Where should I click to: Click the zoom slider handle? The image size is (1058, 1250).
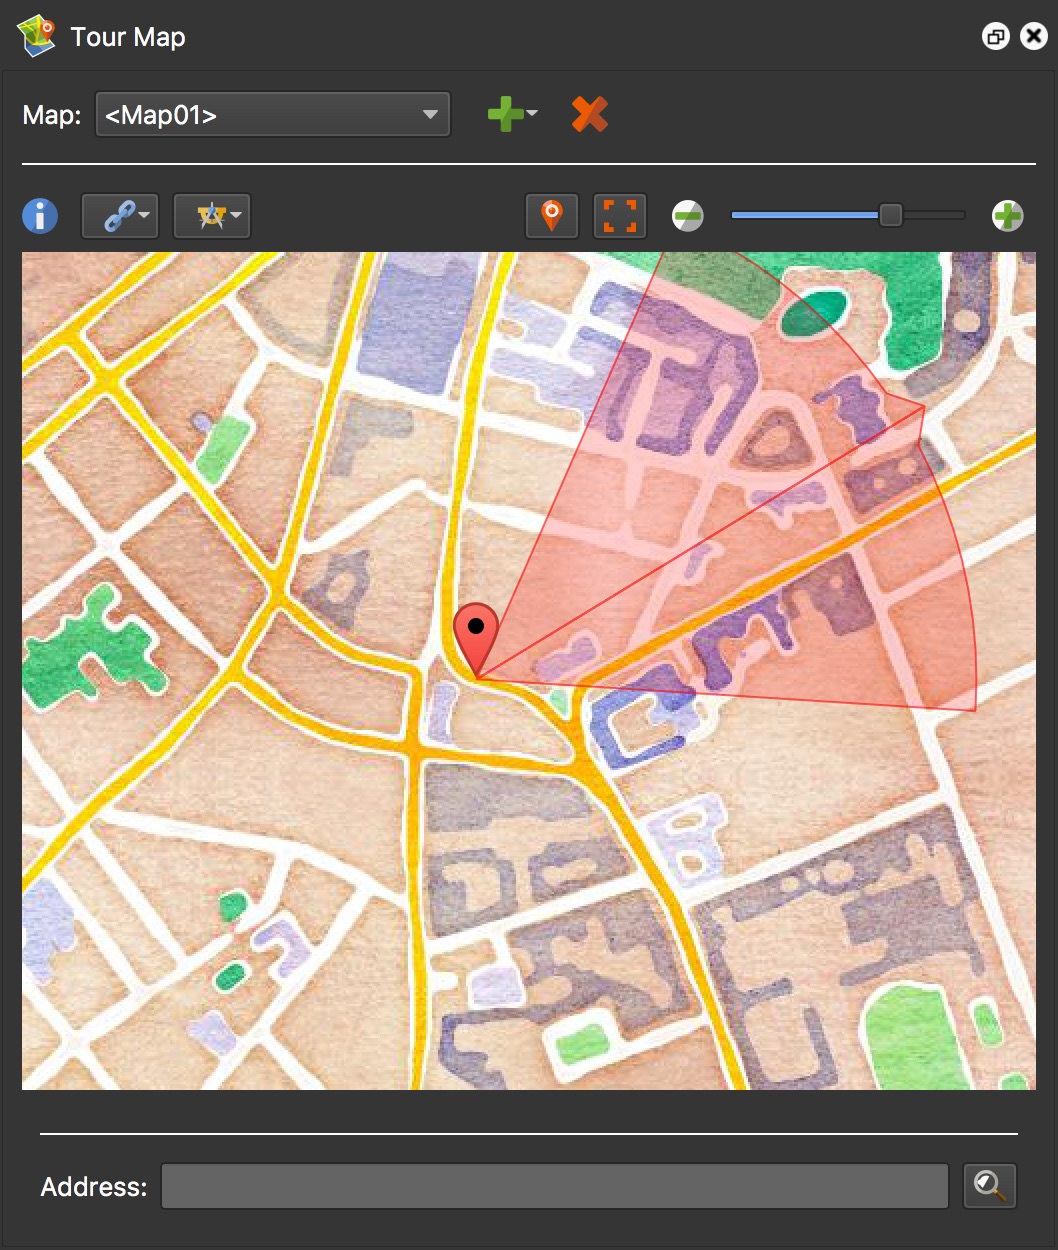tap(890, 215)
